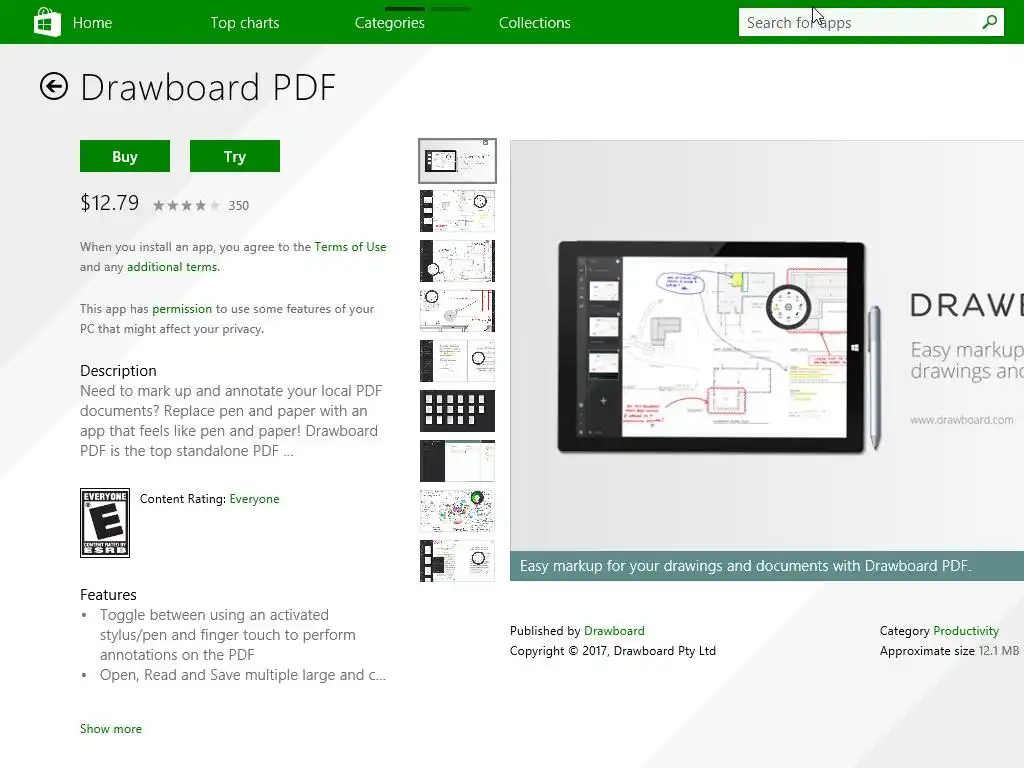Select the dark grid screenshot thumbnail
Viewport: 1024px width, 768px height.
(457, 411)
